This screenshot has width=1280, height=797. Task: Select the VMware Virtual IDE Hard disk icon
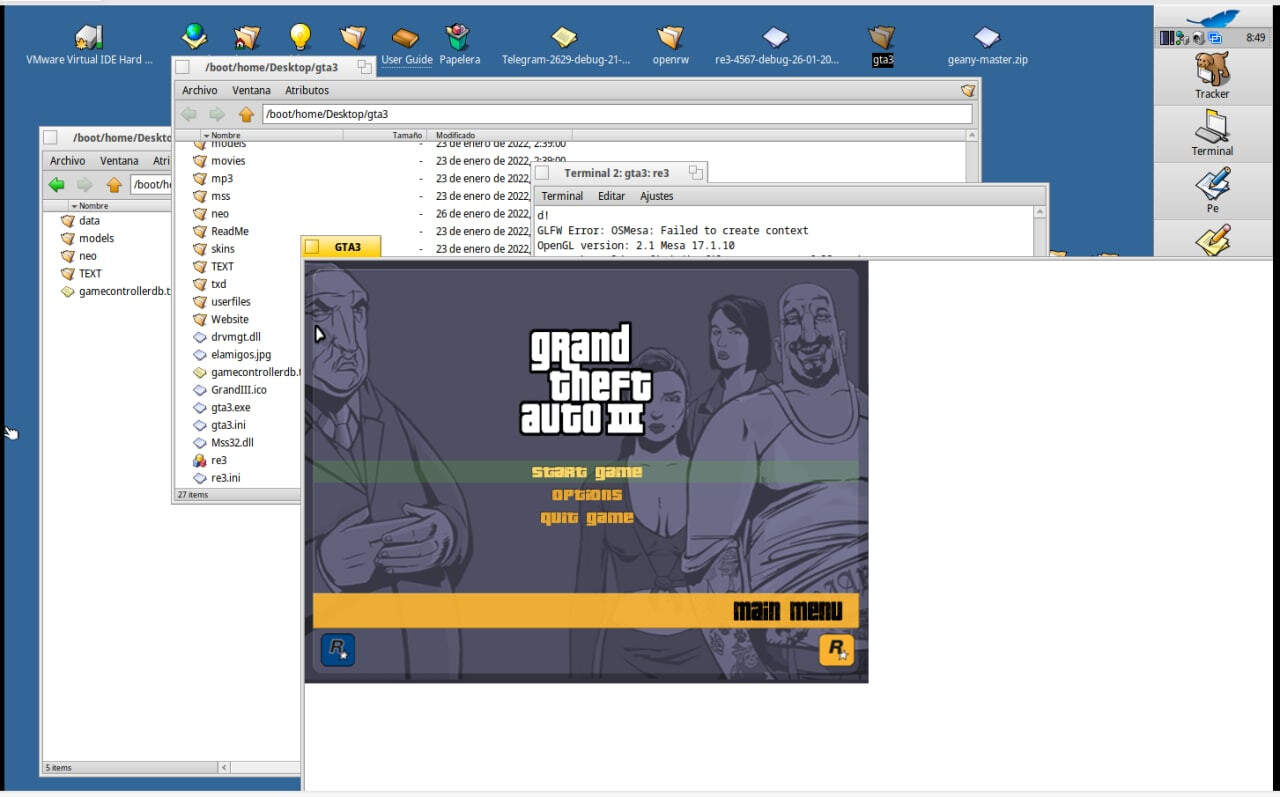[89, 45]
